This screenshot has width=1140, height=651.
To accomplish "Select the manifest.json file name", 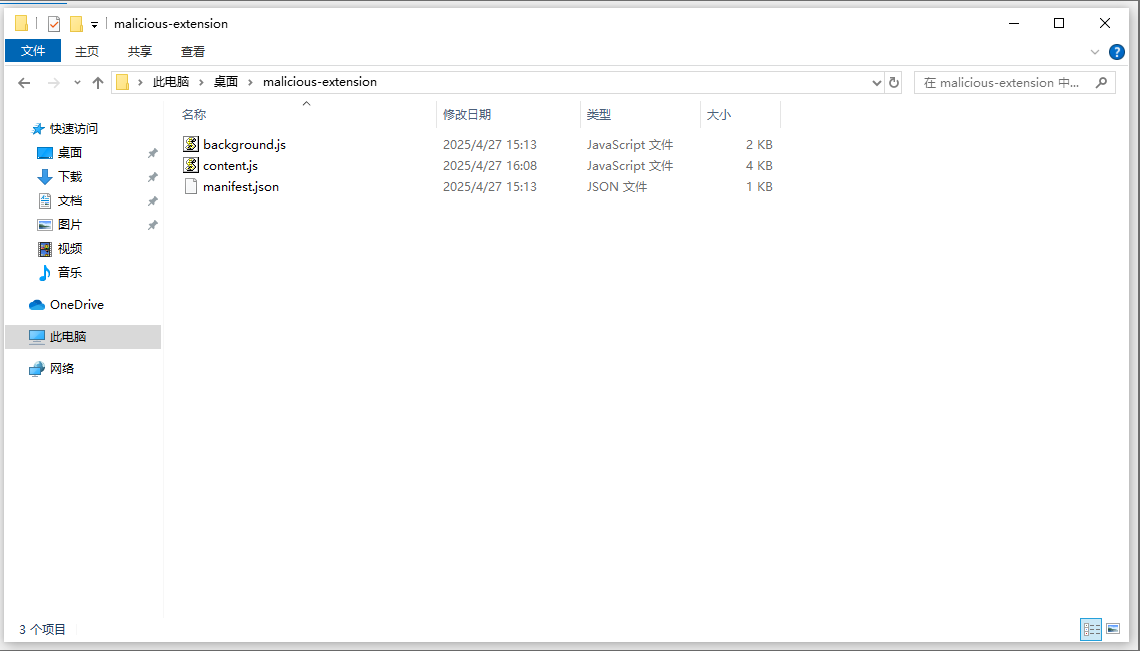I will tap(241, 187).
